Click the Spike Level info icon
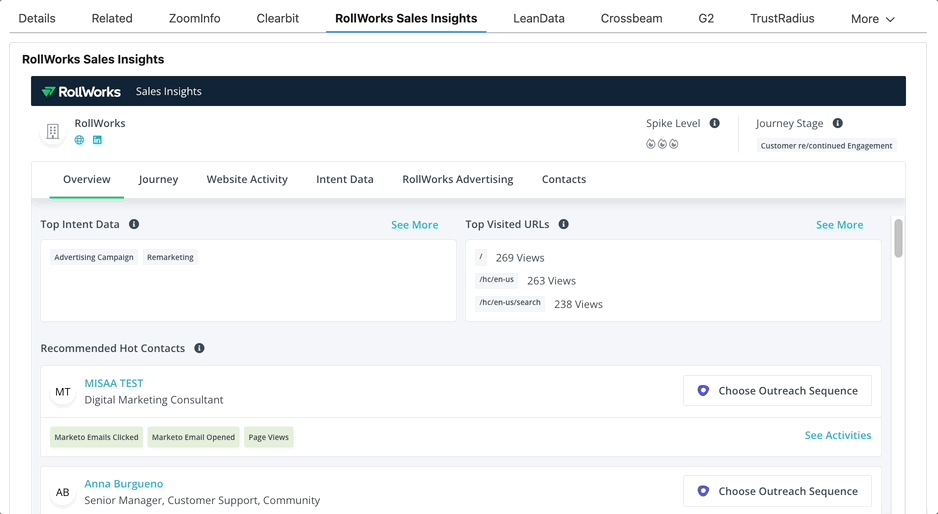 [x=714, y=123]
